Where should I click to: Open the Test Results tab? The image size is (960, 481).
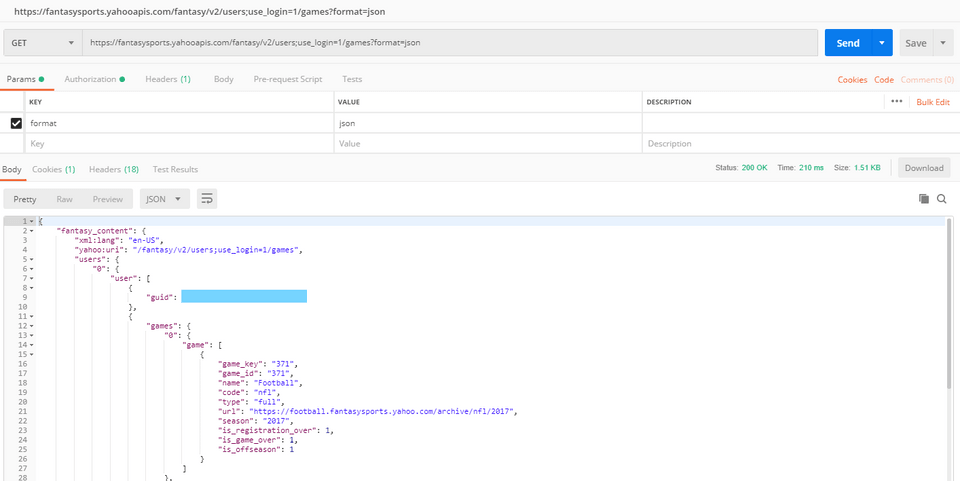coord(175,169)
